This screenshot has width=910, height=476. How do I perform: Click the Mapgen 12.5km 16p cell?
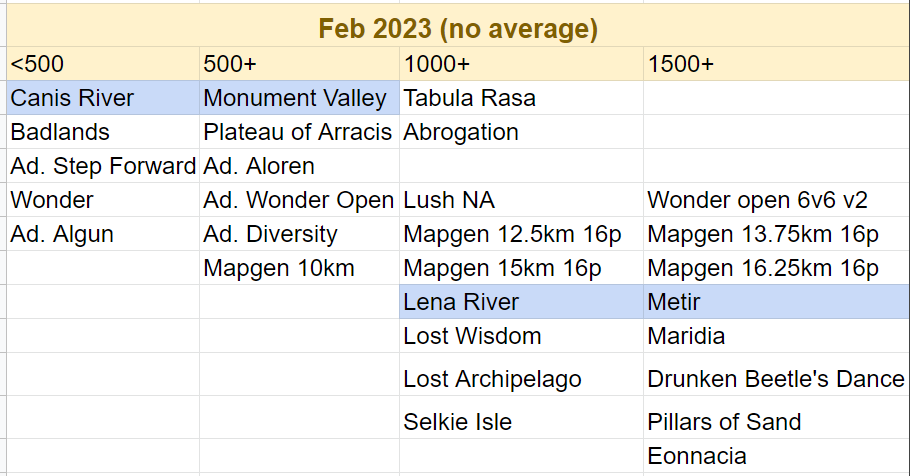click(x=521, y=235)
